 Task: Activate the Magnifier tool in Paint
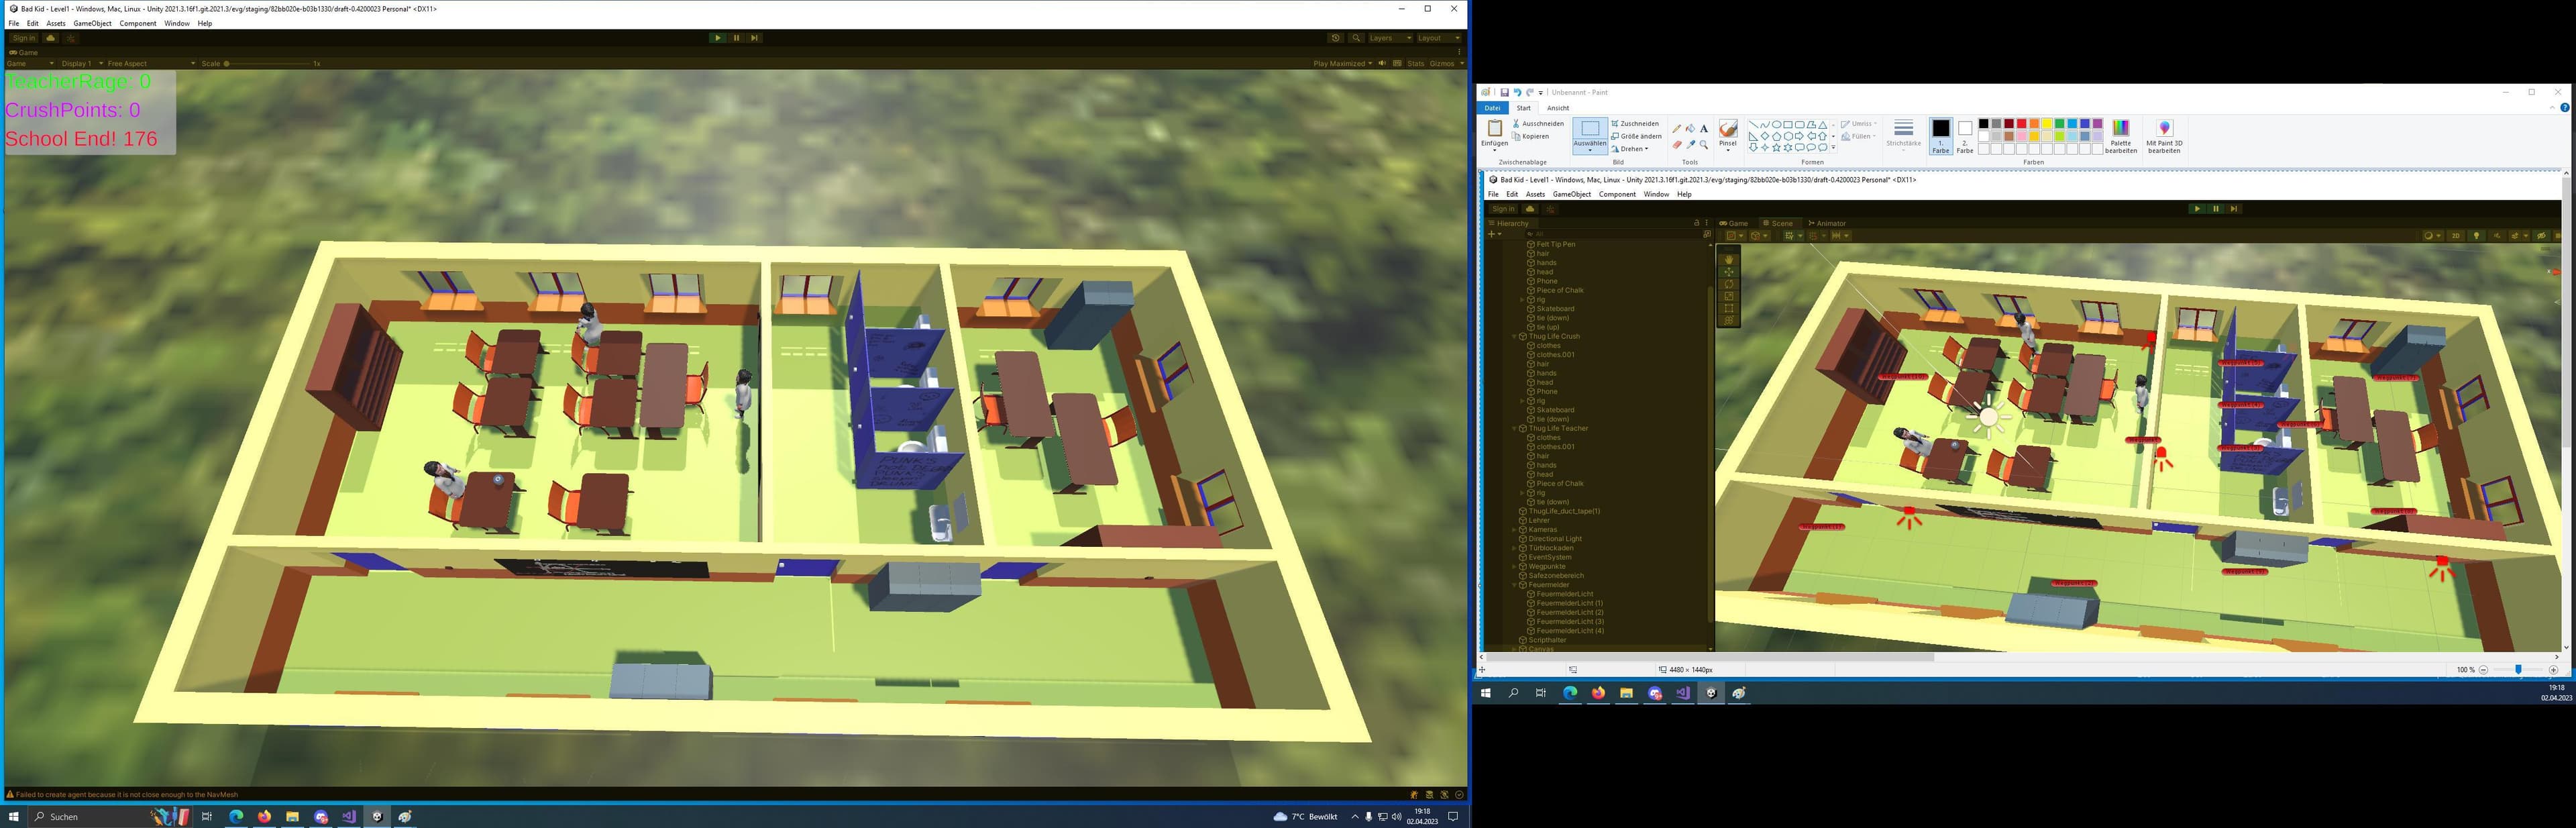[x=1704, y=145]
